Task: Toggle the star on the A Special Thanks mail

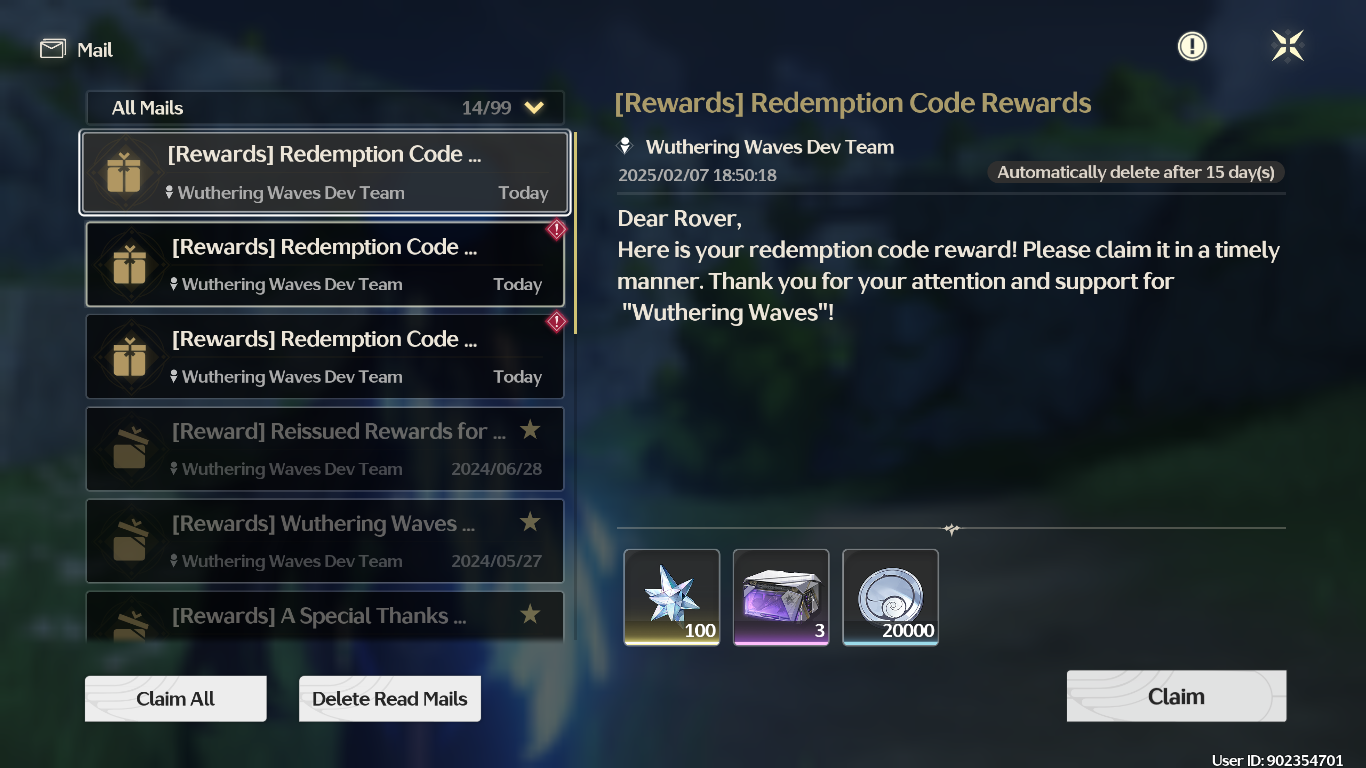Action: 530,614
